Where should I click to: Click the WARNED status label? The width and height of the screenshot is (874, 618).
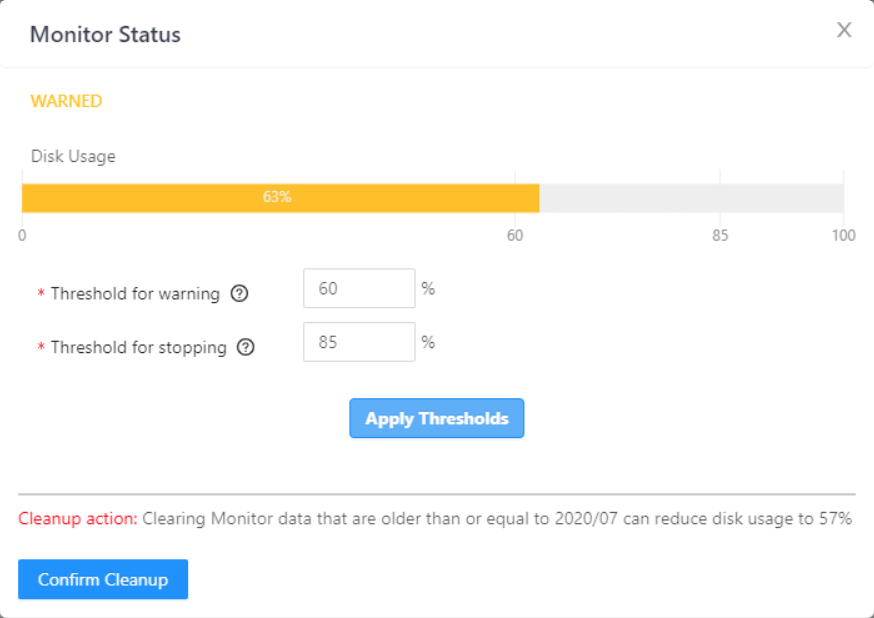tap(65, 100)
